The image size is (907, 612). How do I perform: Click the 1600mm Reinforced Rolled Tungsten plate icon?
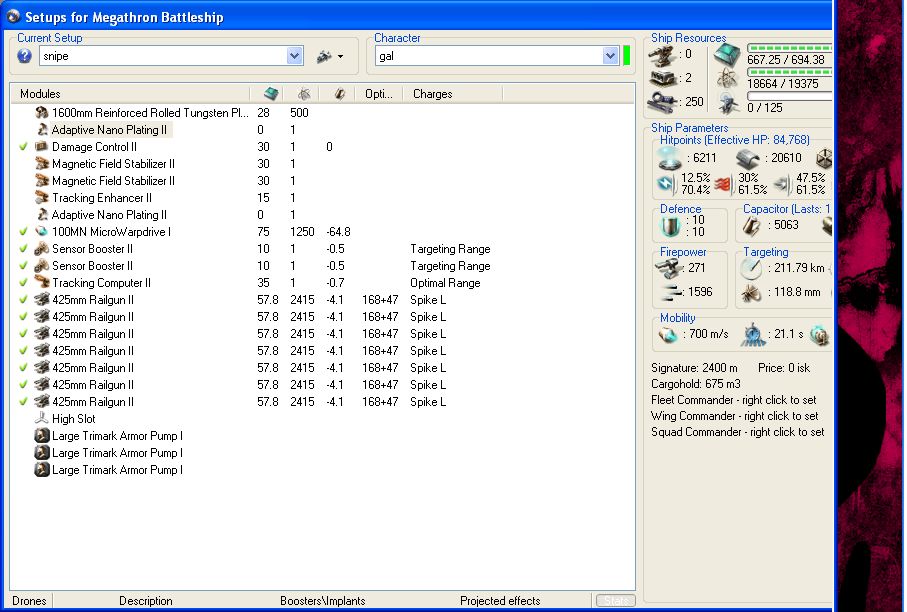tap(42, 113)
